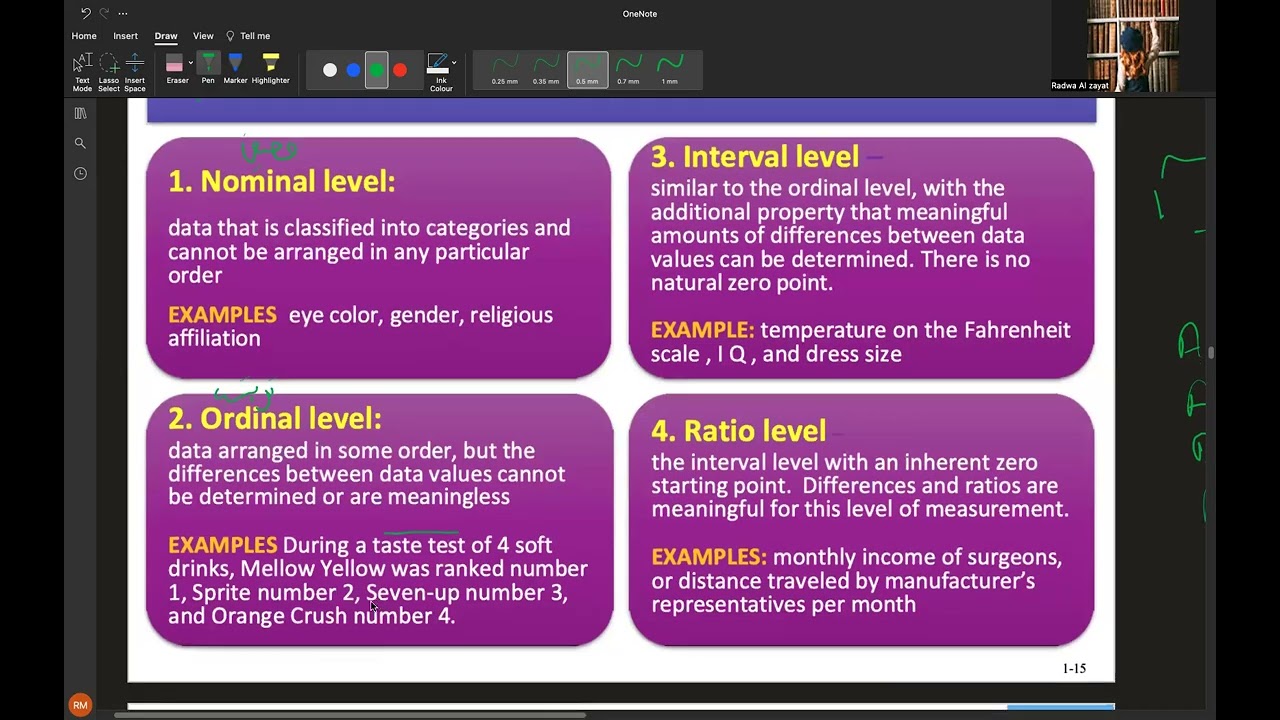
Task: Set pen thickness to 0.5 mm
Action: (587, 70)
